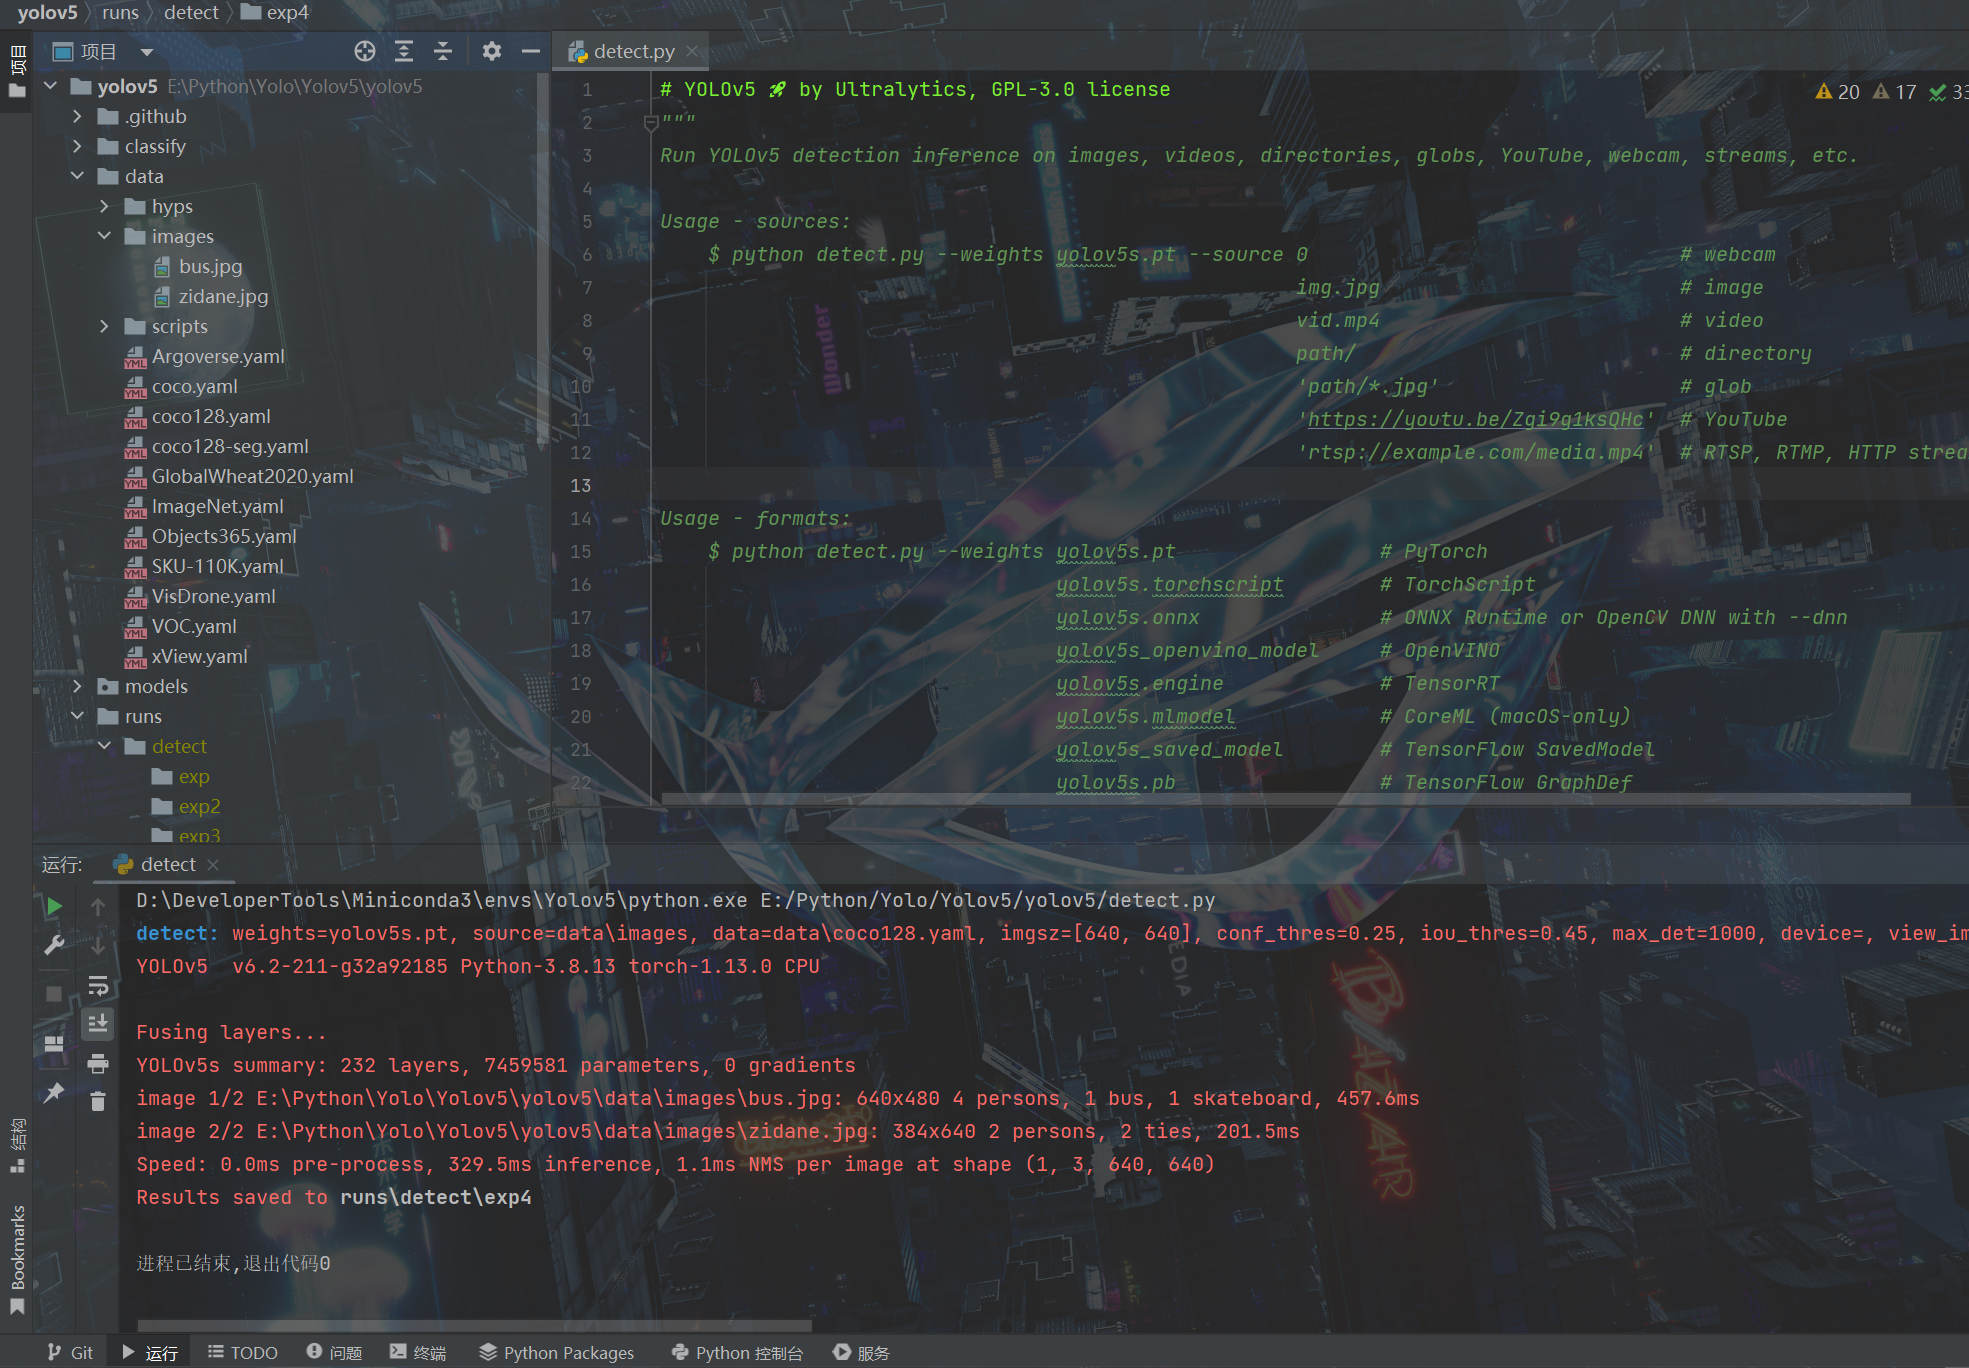Rerun detect with green play icon
The height and width of the screenshot is (1368, 1969).
click(x=54, y=906)
